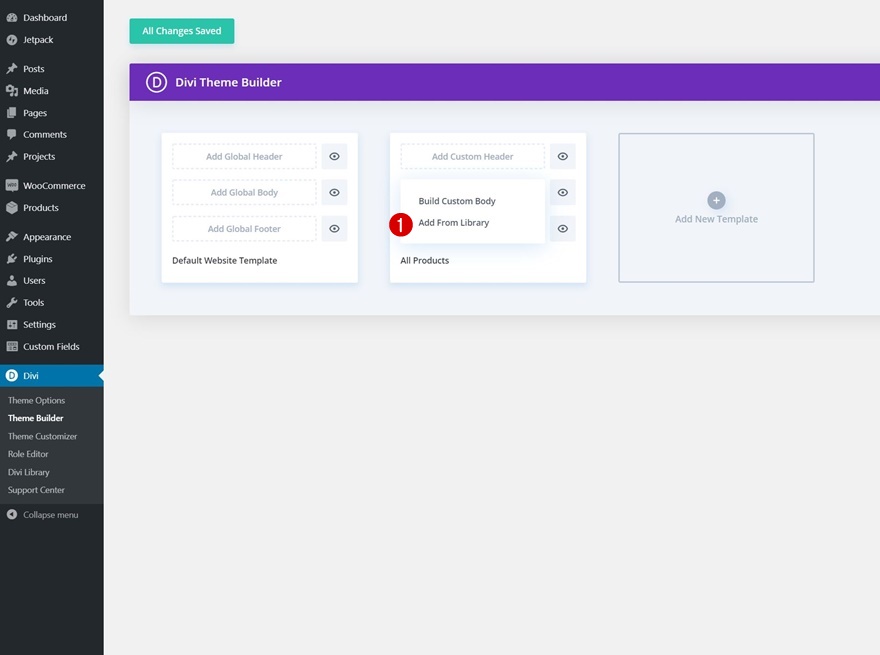Screen dimensions: 880x655
Task: Click Add Global Header area
Action: click(x=244, y=157)
